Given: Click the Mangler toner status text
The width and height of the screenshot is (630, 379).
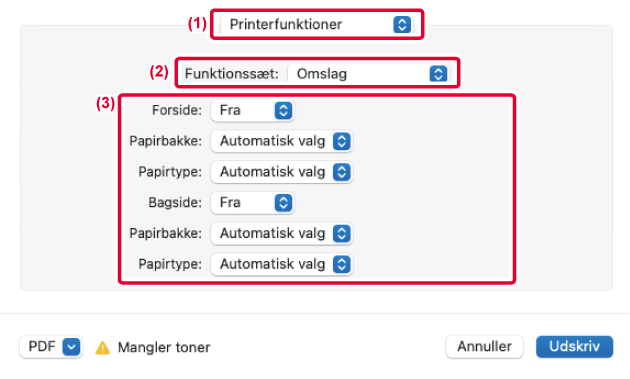Looking at the screenshot, I should pos(164,348).
